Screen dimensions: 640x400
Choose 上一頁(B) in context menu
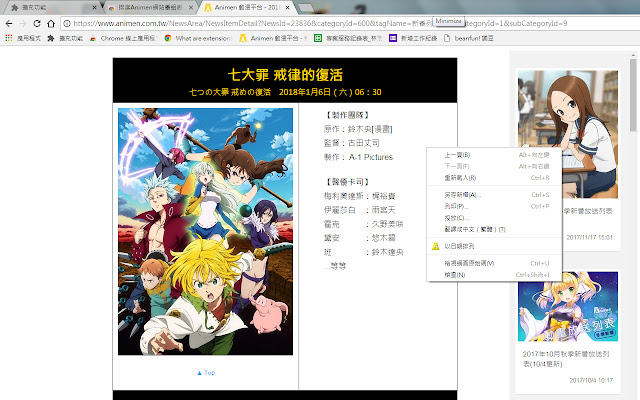[494, 155]
